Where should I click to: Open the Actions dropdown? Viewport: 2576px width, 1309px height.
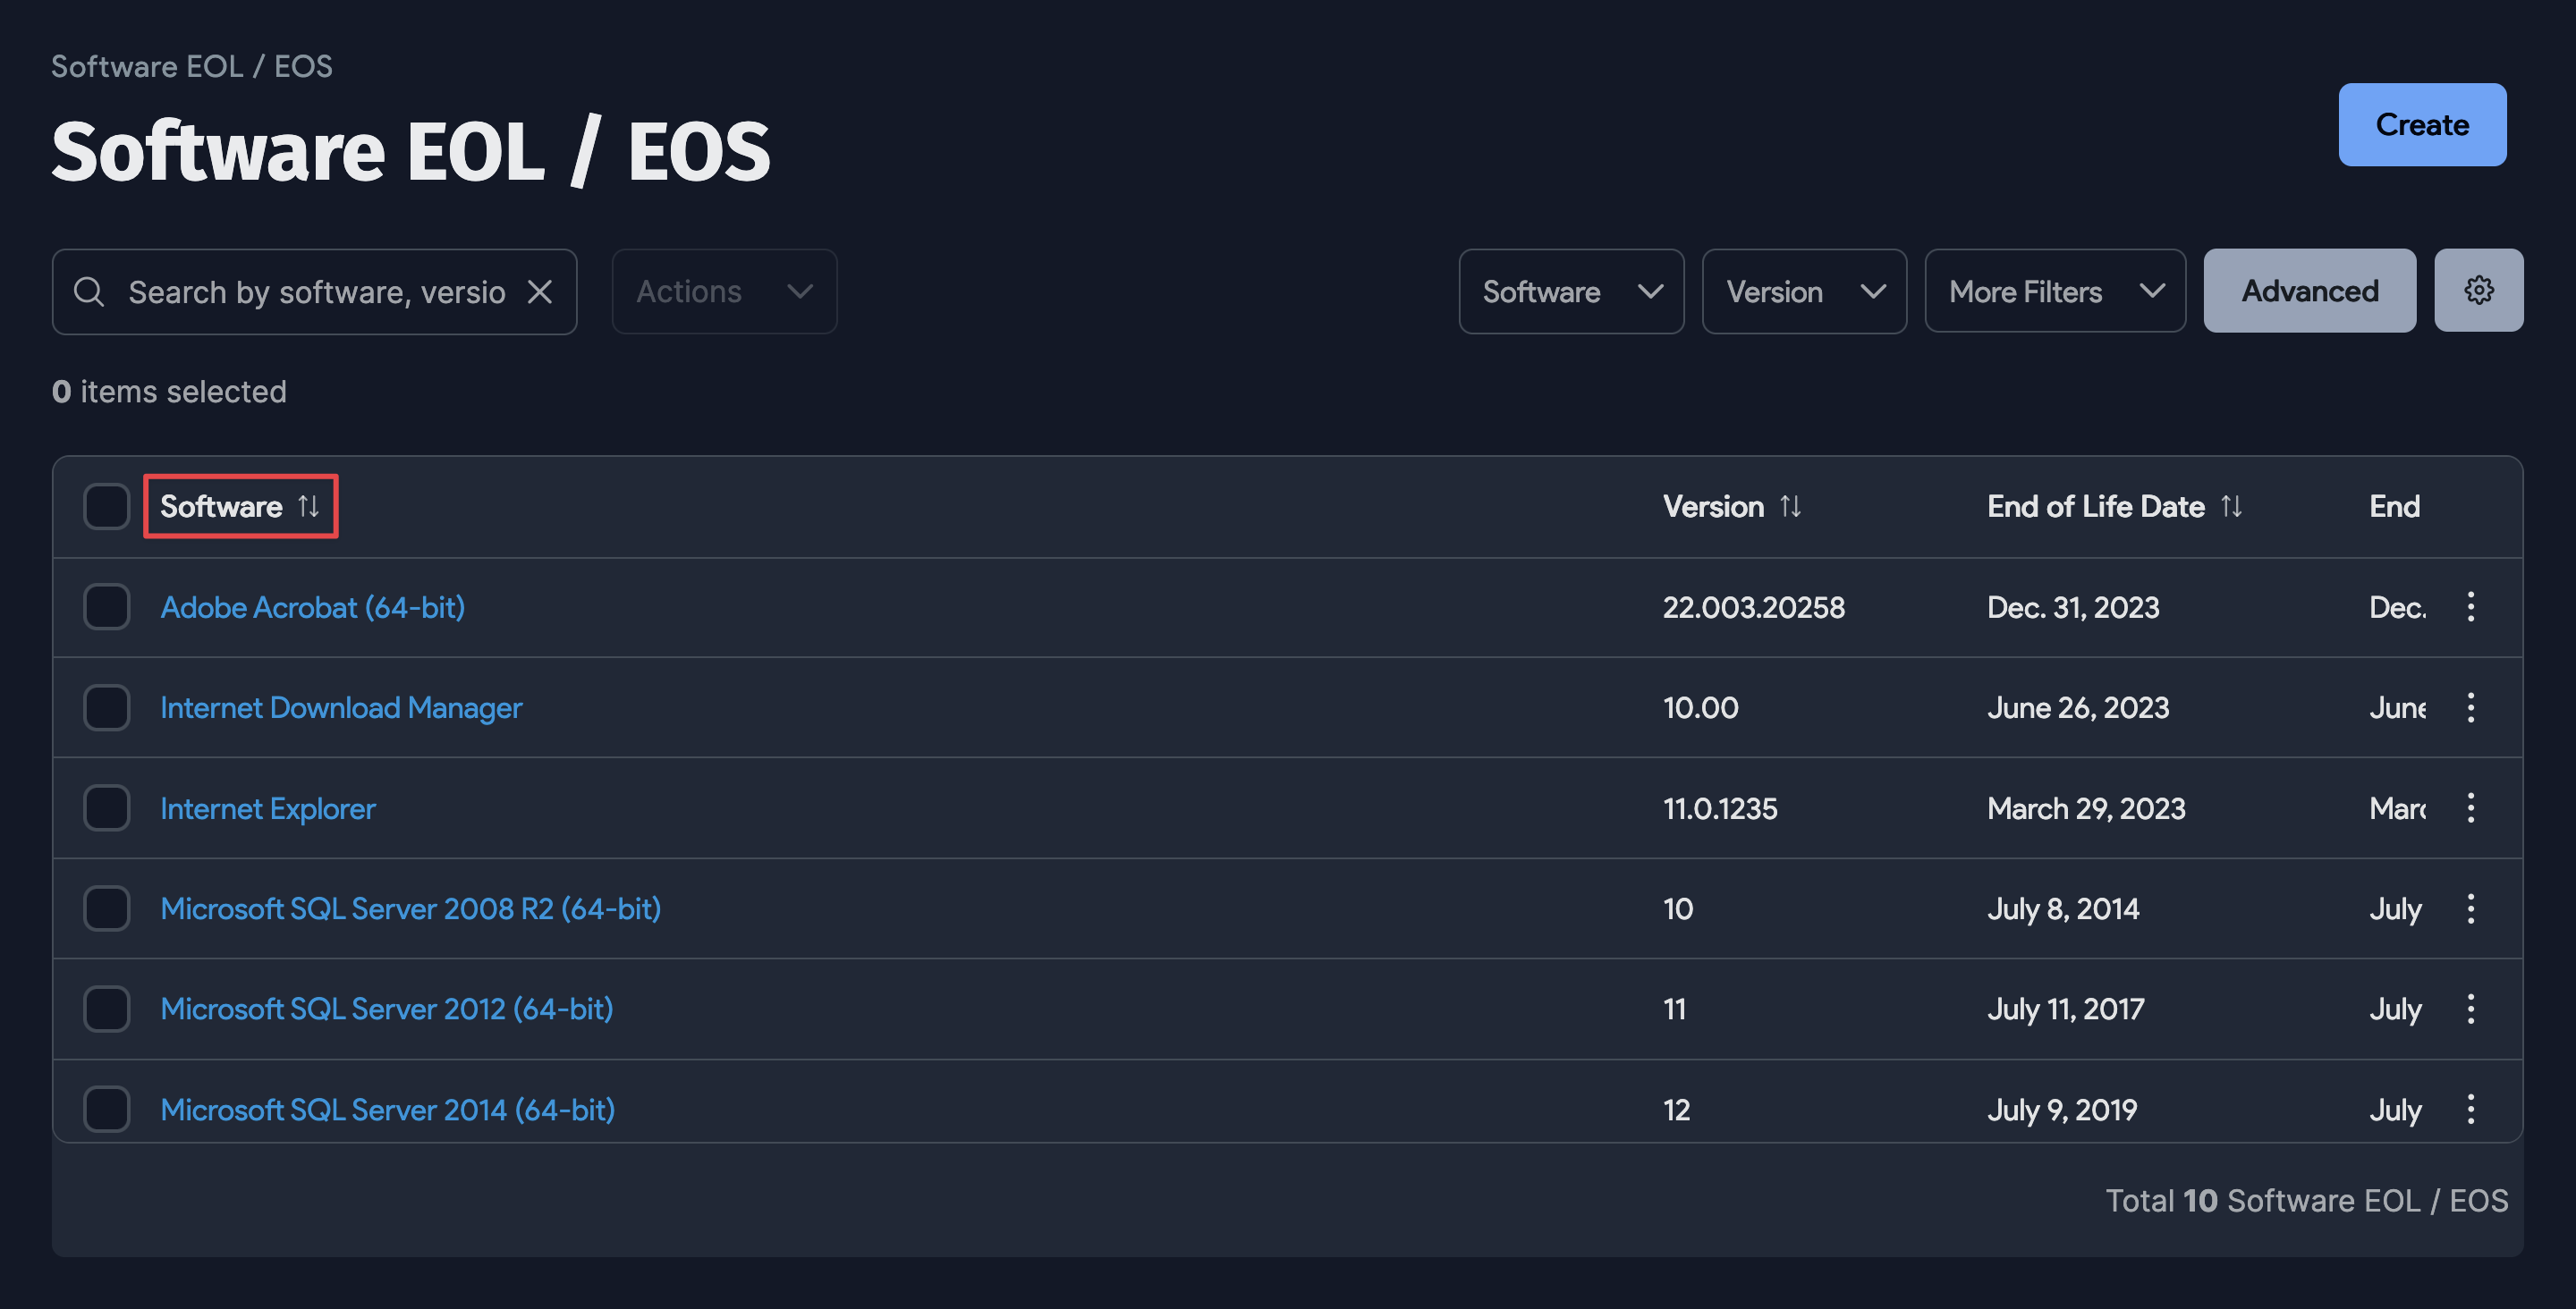pos(723,291)
